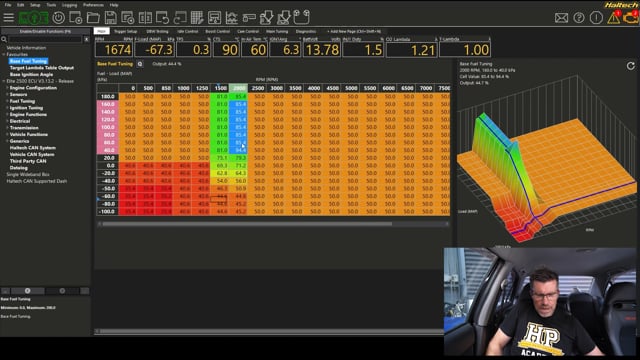640x360 pixels.
Task: Expand the Ignition Tuning tree node
Action: 7,108
